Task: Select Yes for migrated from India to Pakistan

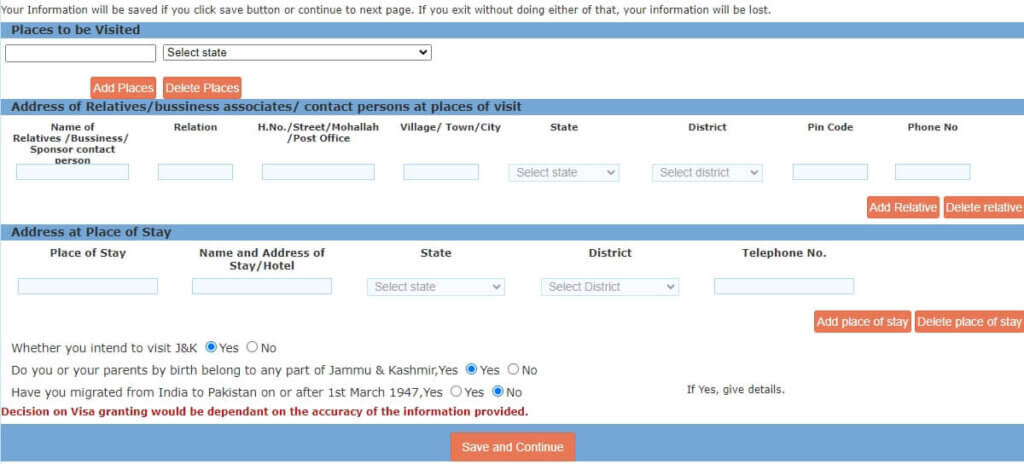Action: tap(456, 392)
